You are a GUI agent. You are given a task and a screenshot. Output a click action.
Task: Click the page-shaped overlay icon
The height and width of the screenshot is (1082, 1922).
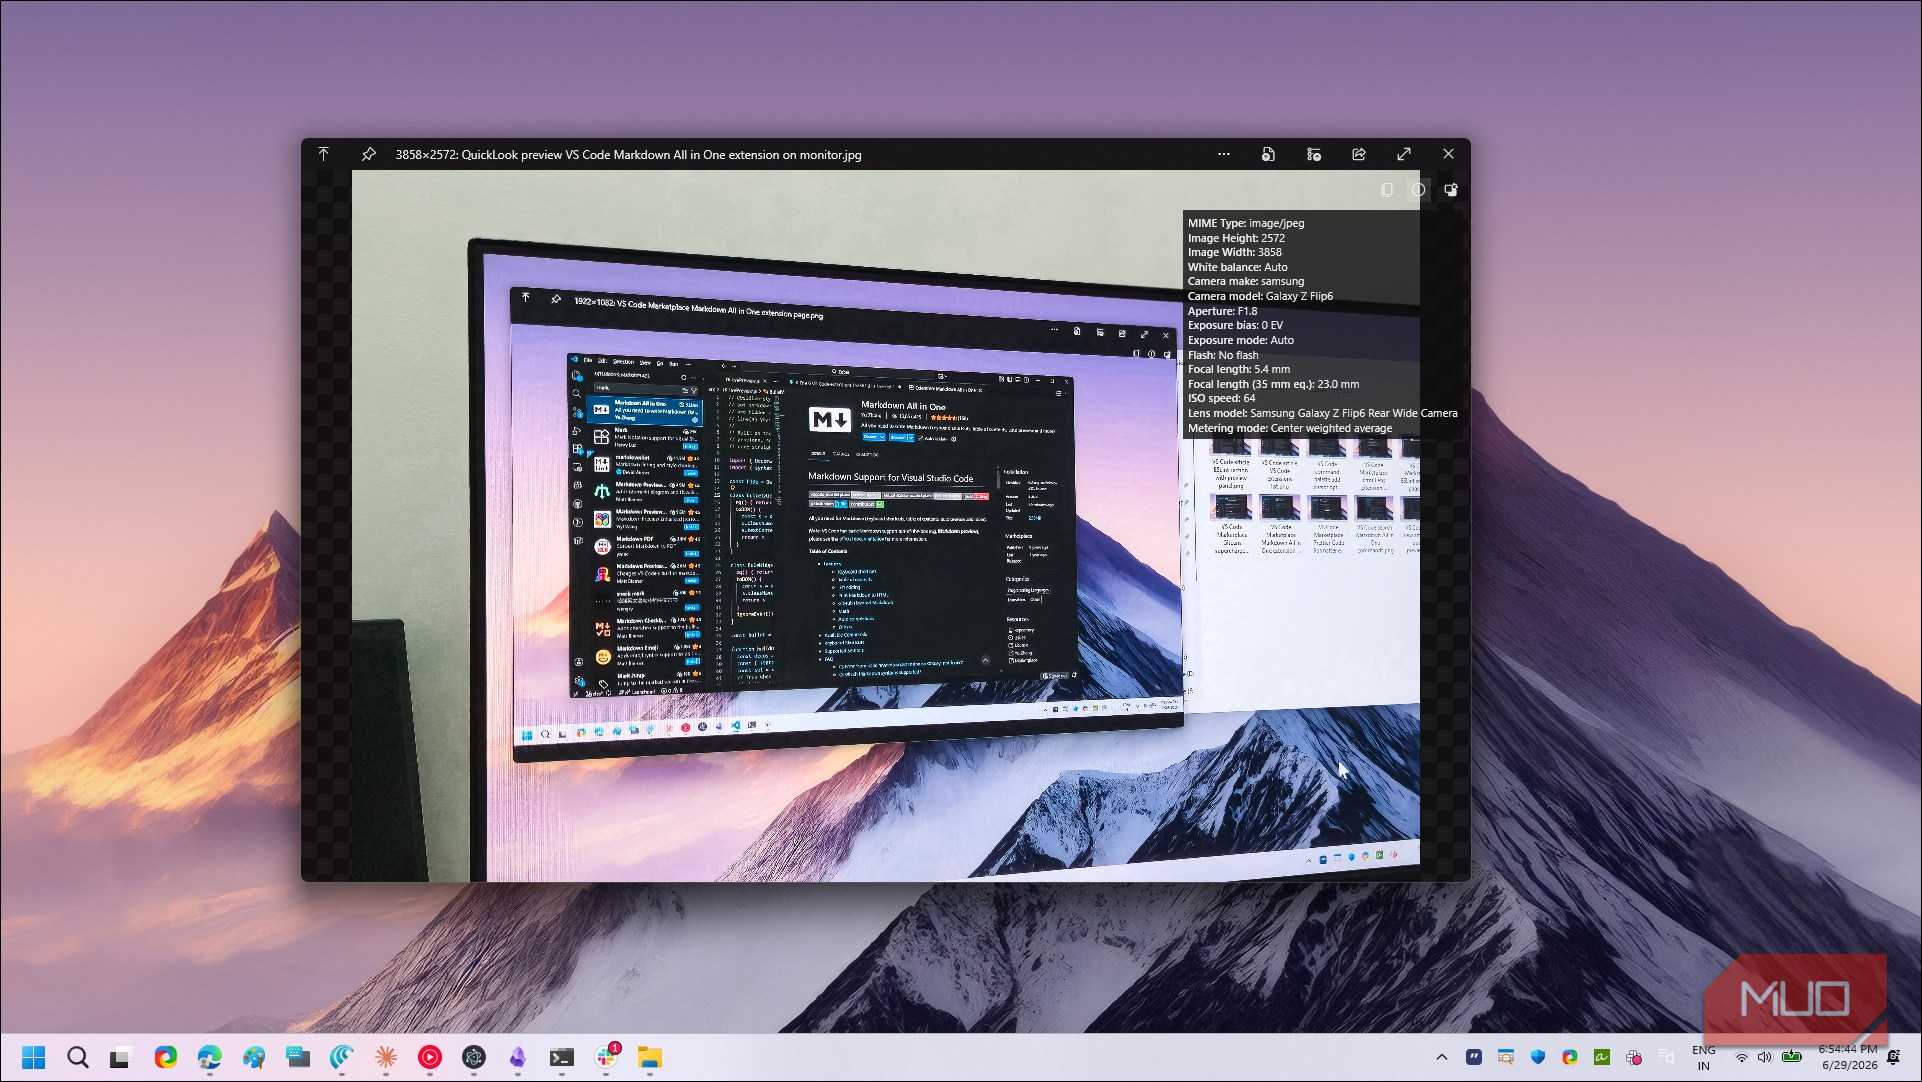(1387, 190)
